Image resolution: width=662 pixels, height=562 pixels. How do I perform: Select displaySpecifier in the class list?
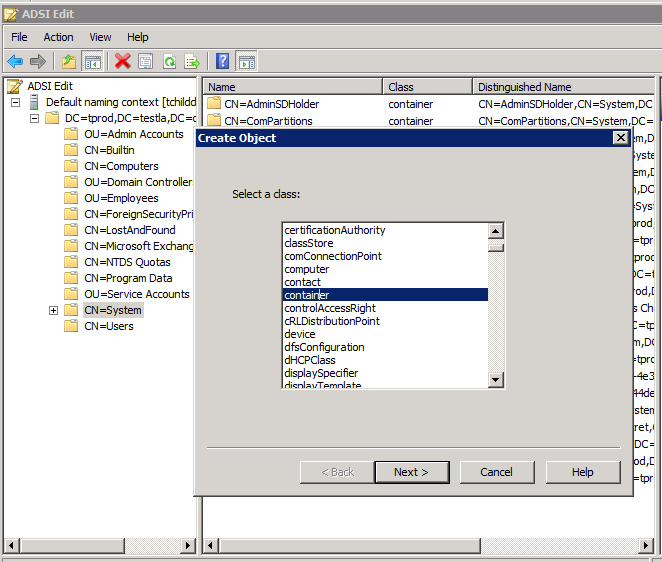pyautogui.click(x=385, y=373)
